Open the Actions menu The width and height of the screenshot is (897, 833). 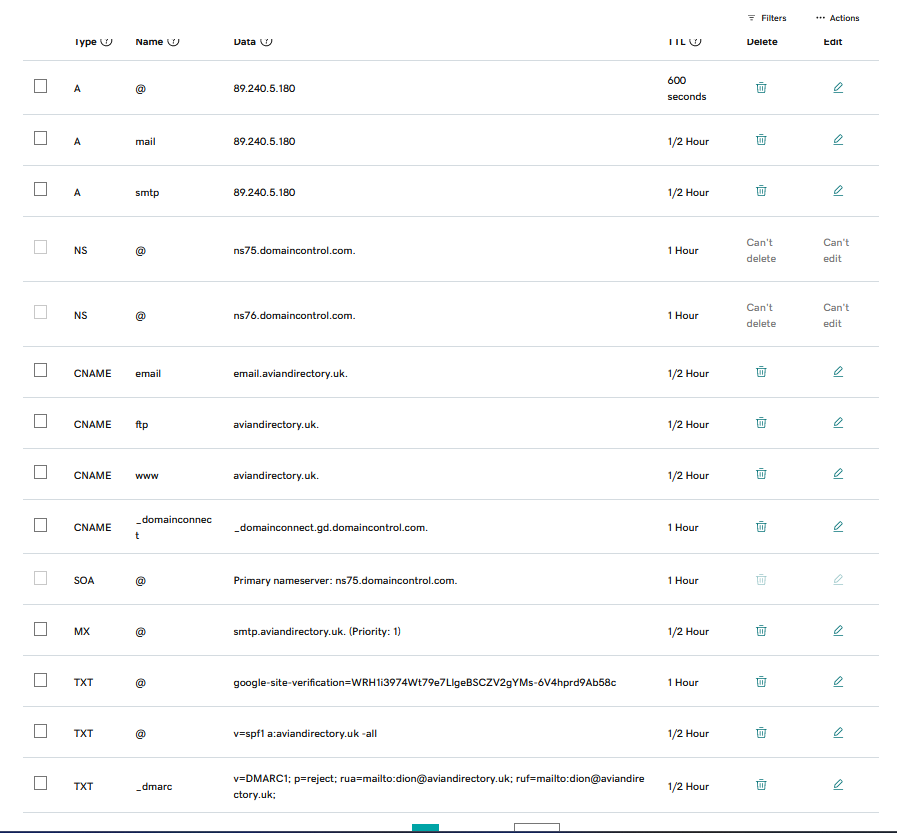tap(837, 18)
